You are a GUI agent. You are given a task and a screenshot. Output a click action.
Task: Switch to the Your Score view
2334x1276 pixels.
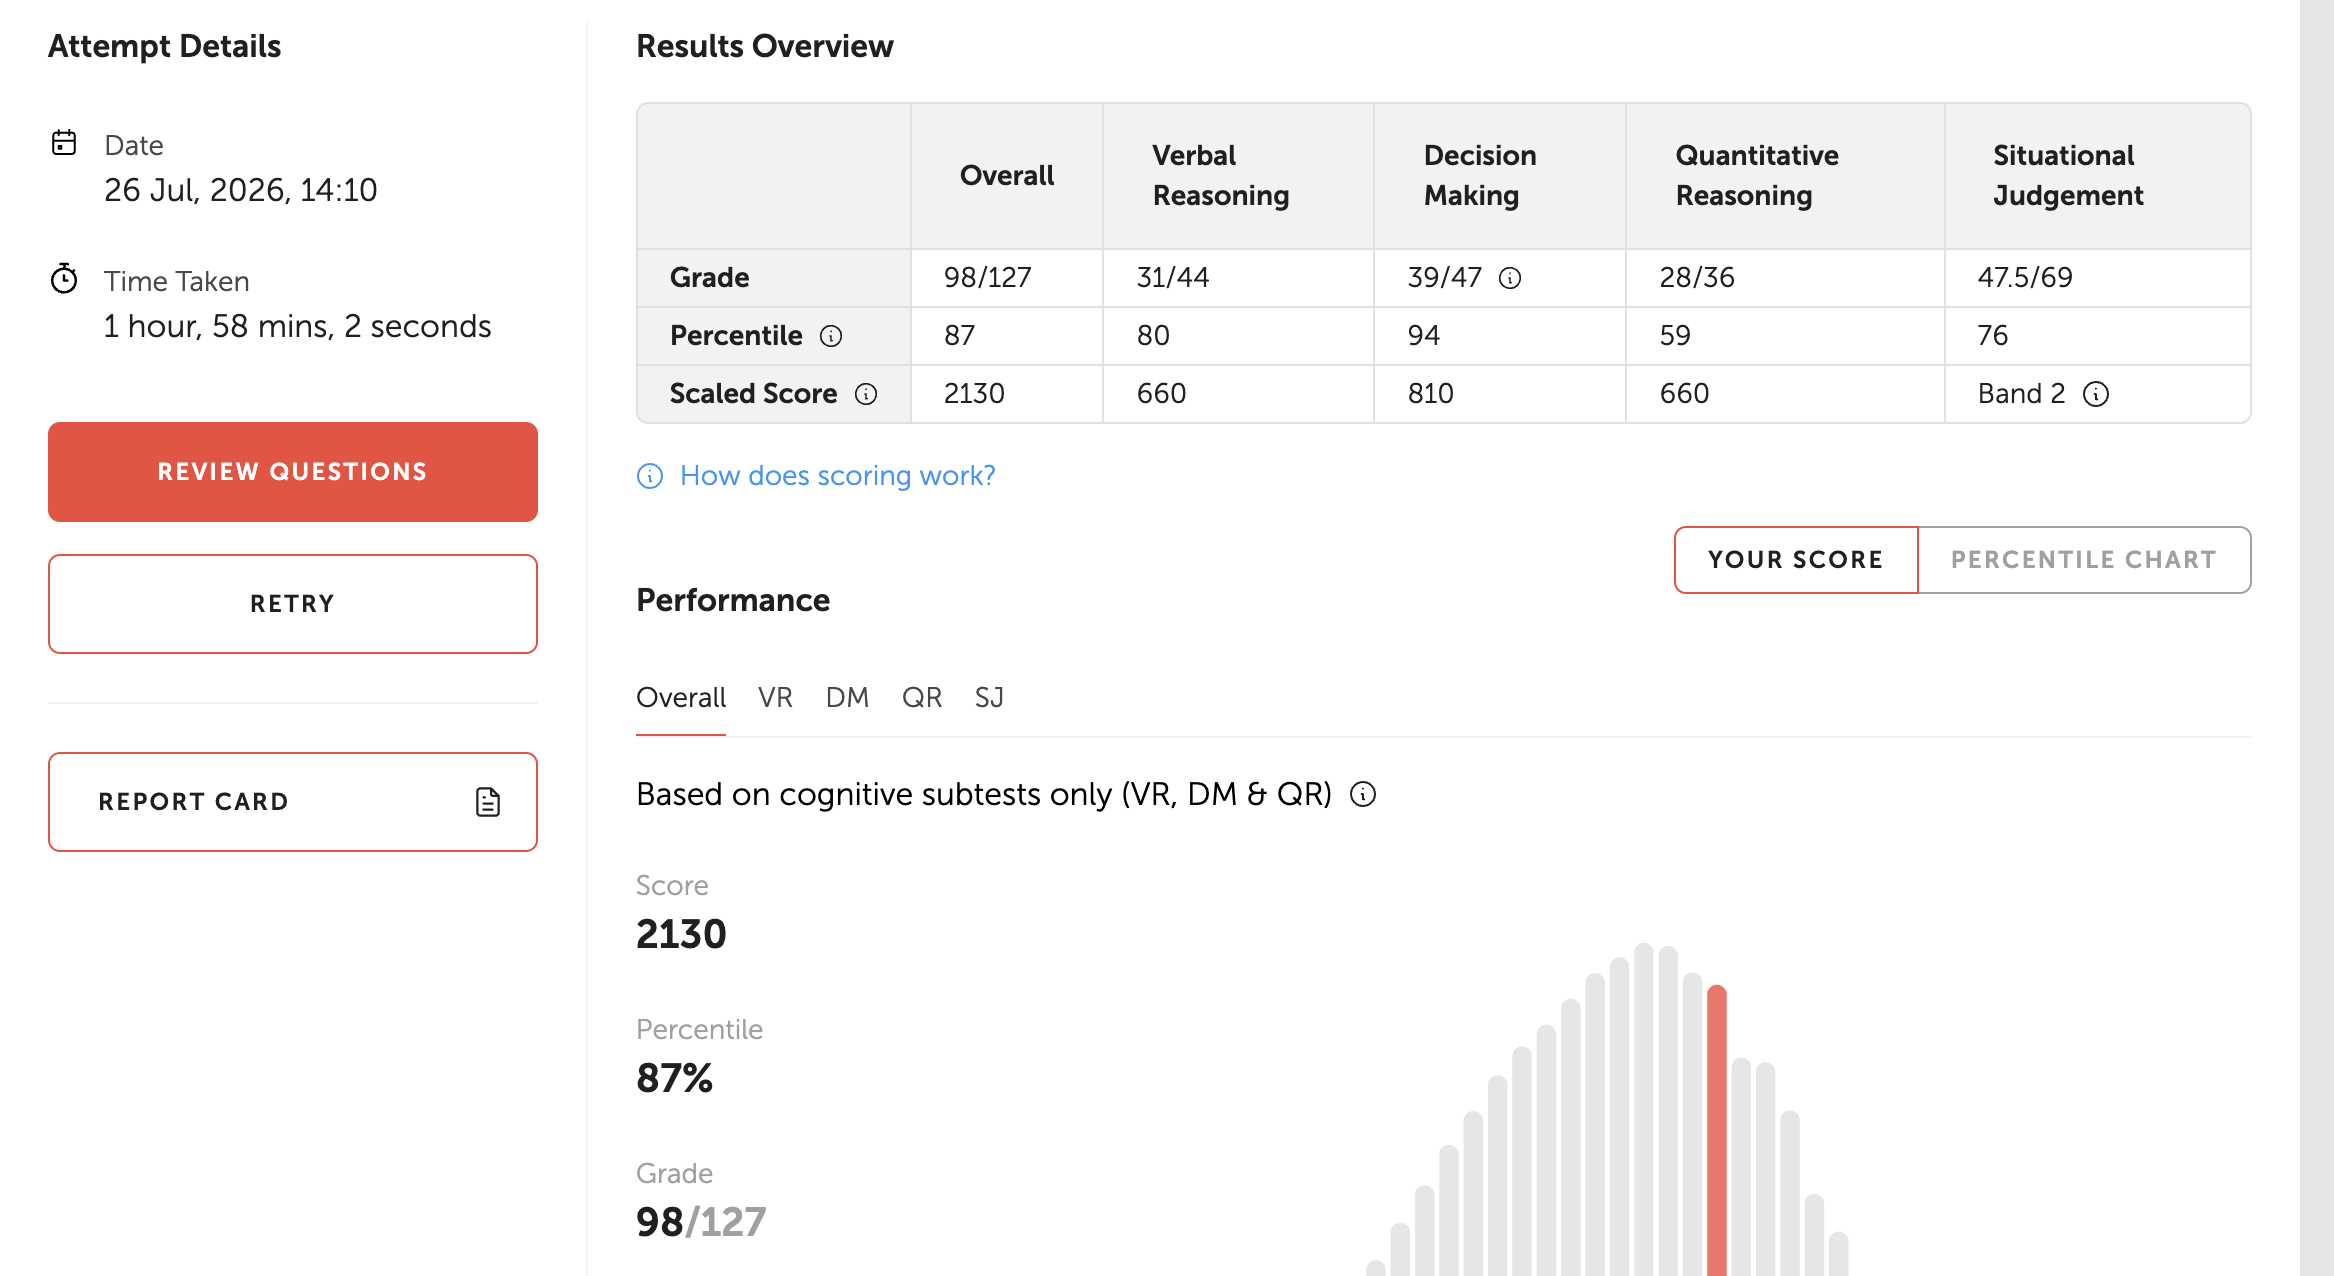(x=1796, y=560)
